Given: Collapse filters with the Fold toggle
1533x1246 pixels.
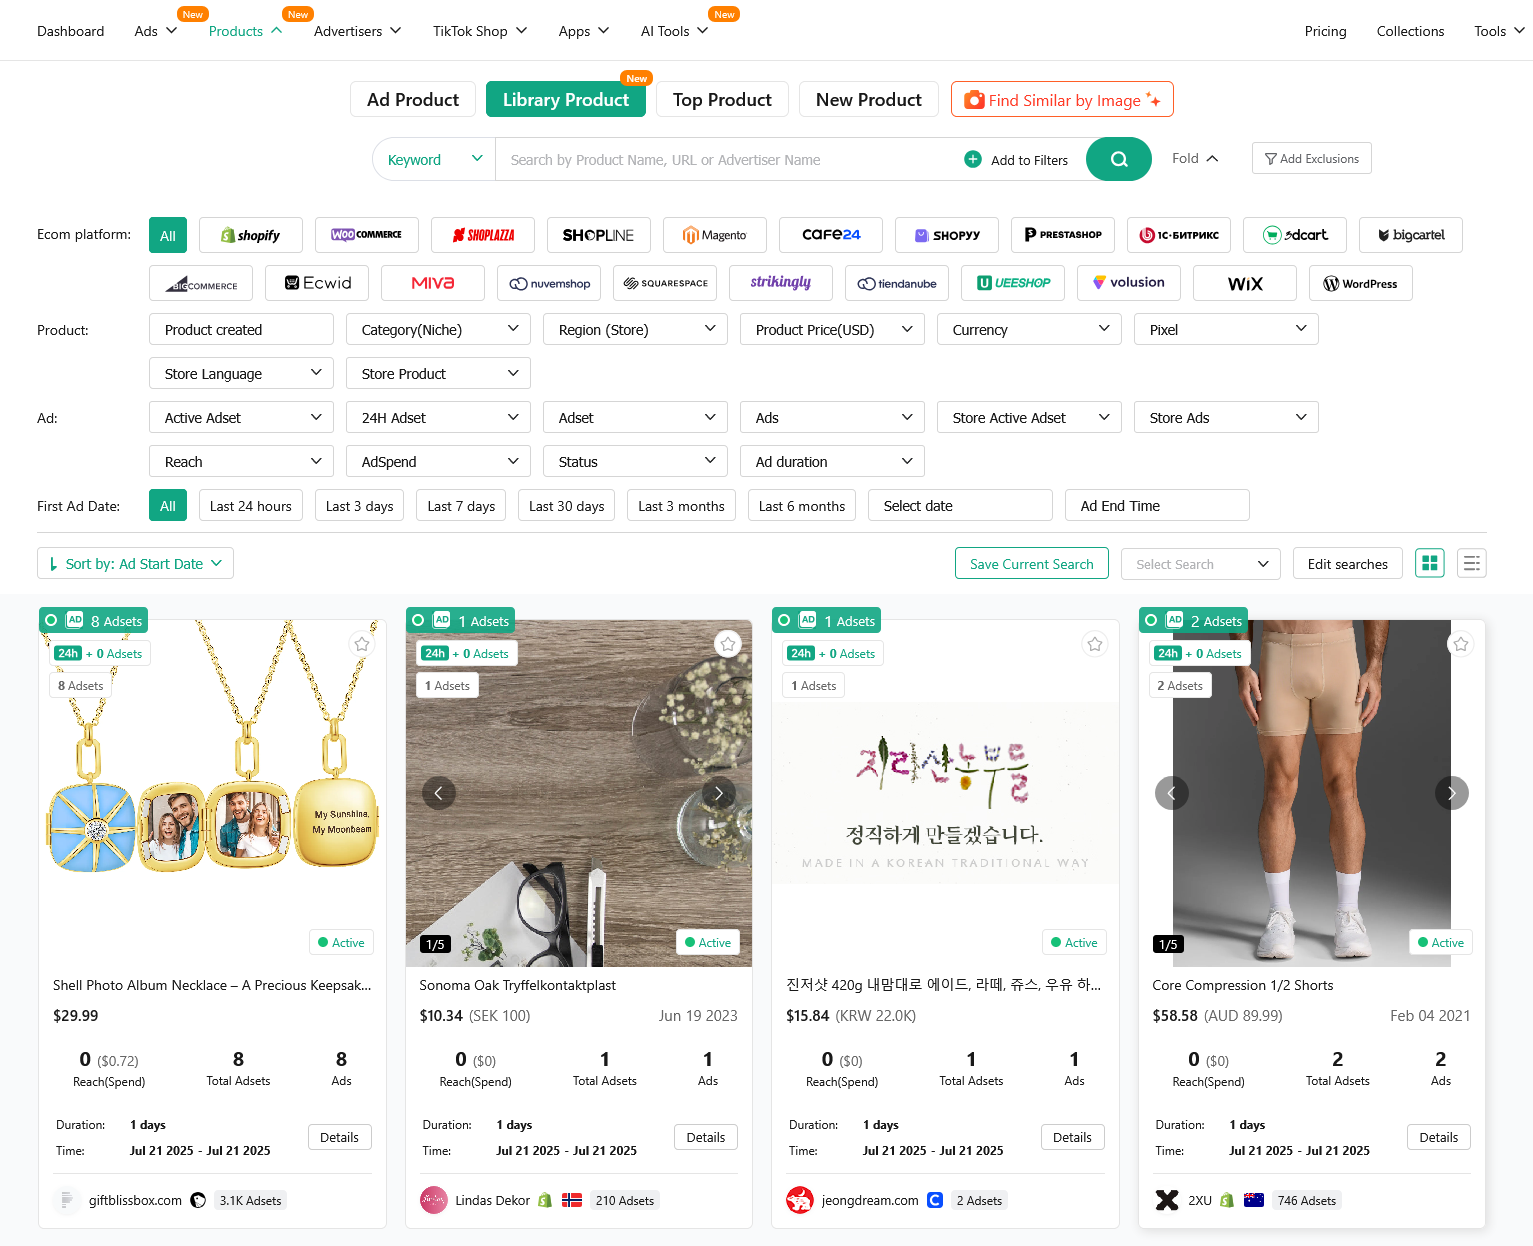Looking at the screenshot, I should point(1195,158).
